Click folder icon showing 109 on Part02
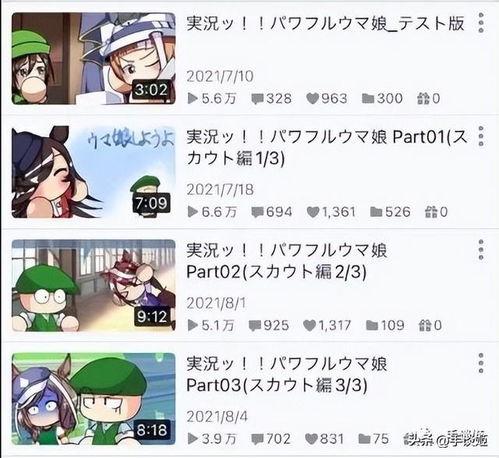 [x=372, y=325]
